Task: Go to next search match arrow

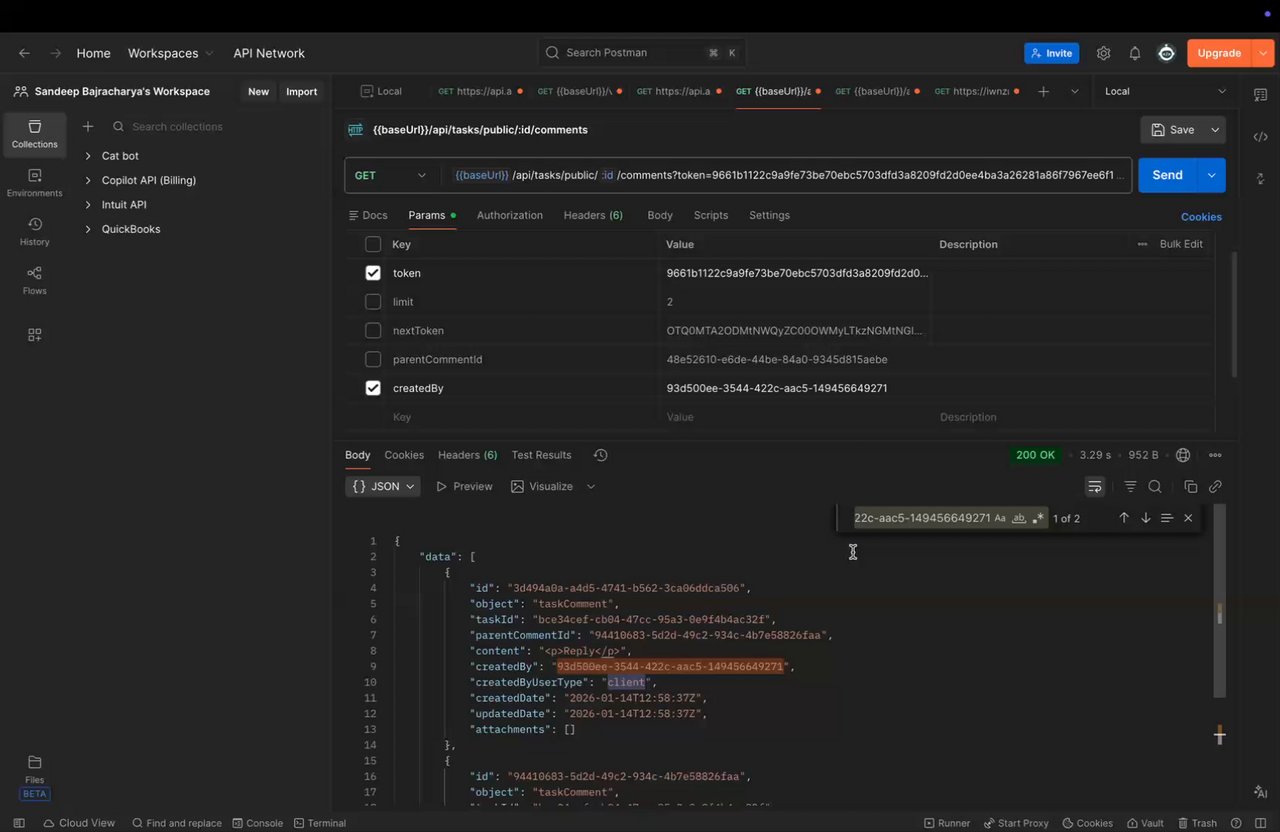Action: coord(1145,518)
